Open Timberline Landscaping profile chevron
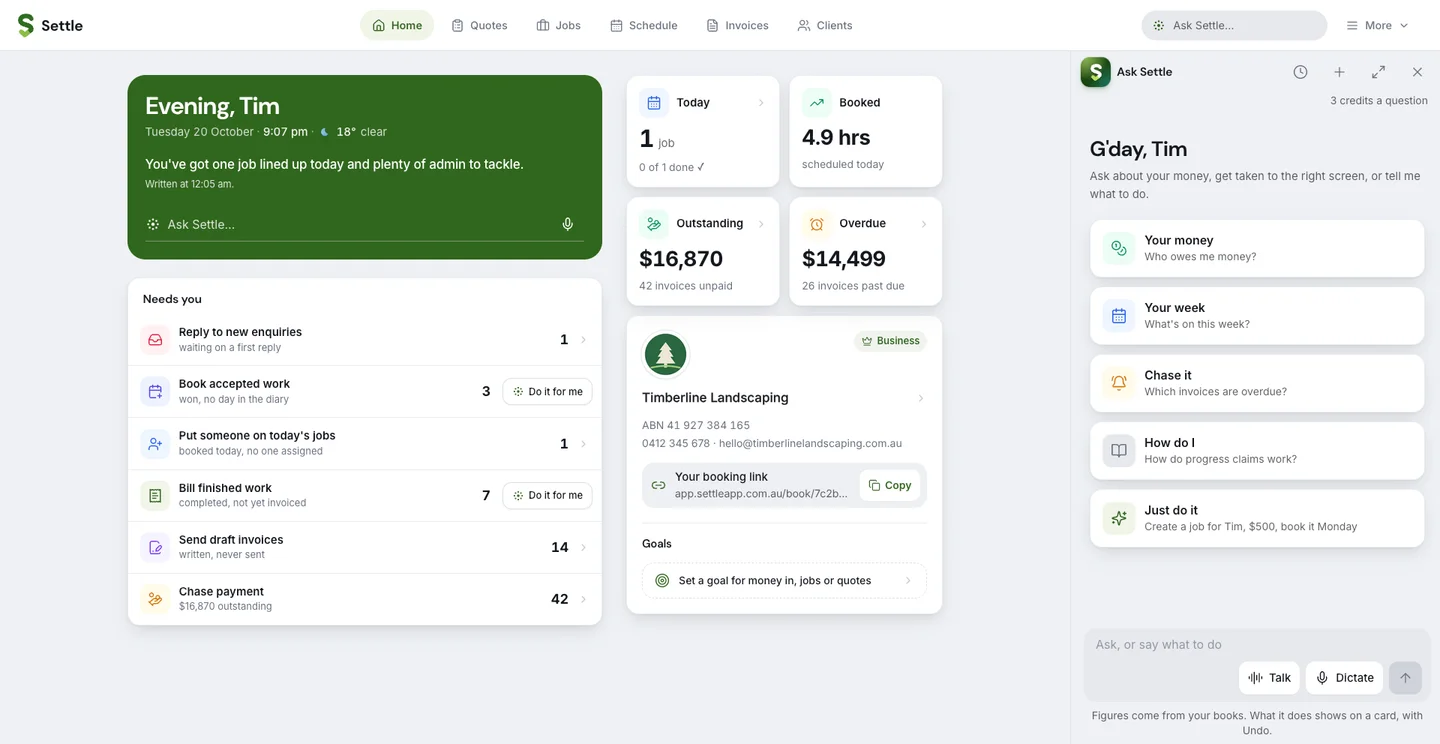 [921, 398]
